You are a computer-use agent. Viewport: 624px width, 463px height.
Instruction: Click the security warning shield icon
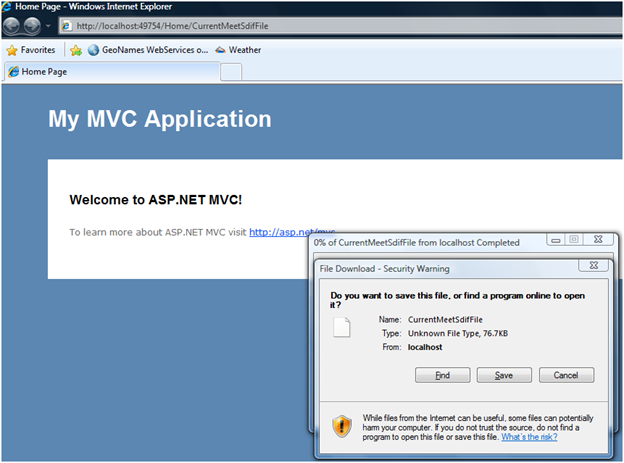click(x=342, y=427)
